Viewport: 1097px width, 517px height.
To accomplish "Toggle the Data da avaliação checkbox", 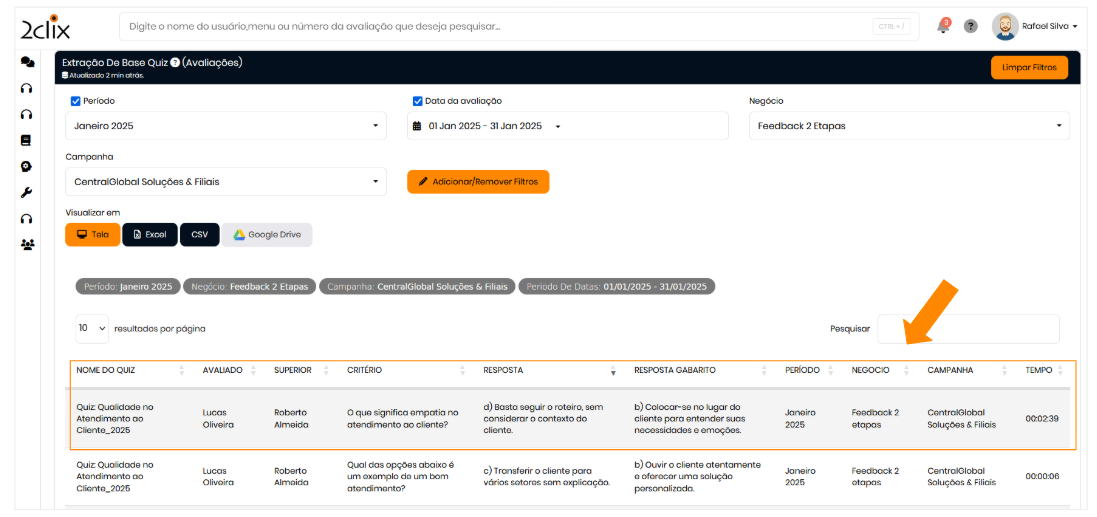I will (x=418, y=101).
